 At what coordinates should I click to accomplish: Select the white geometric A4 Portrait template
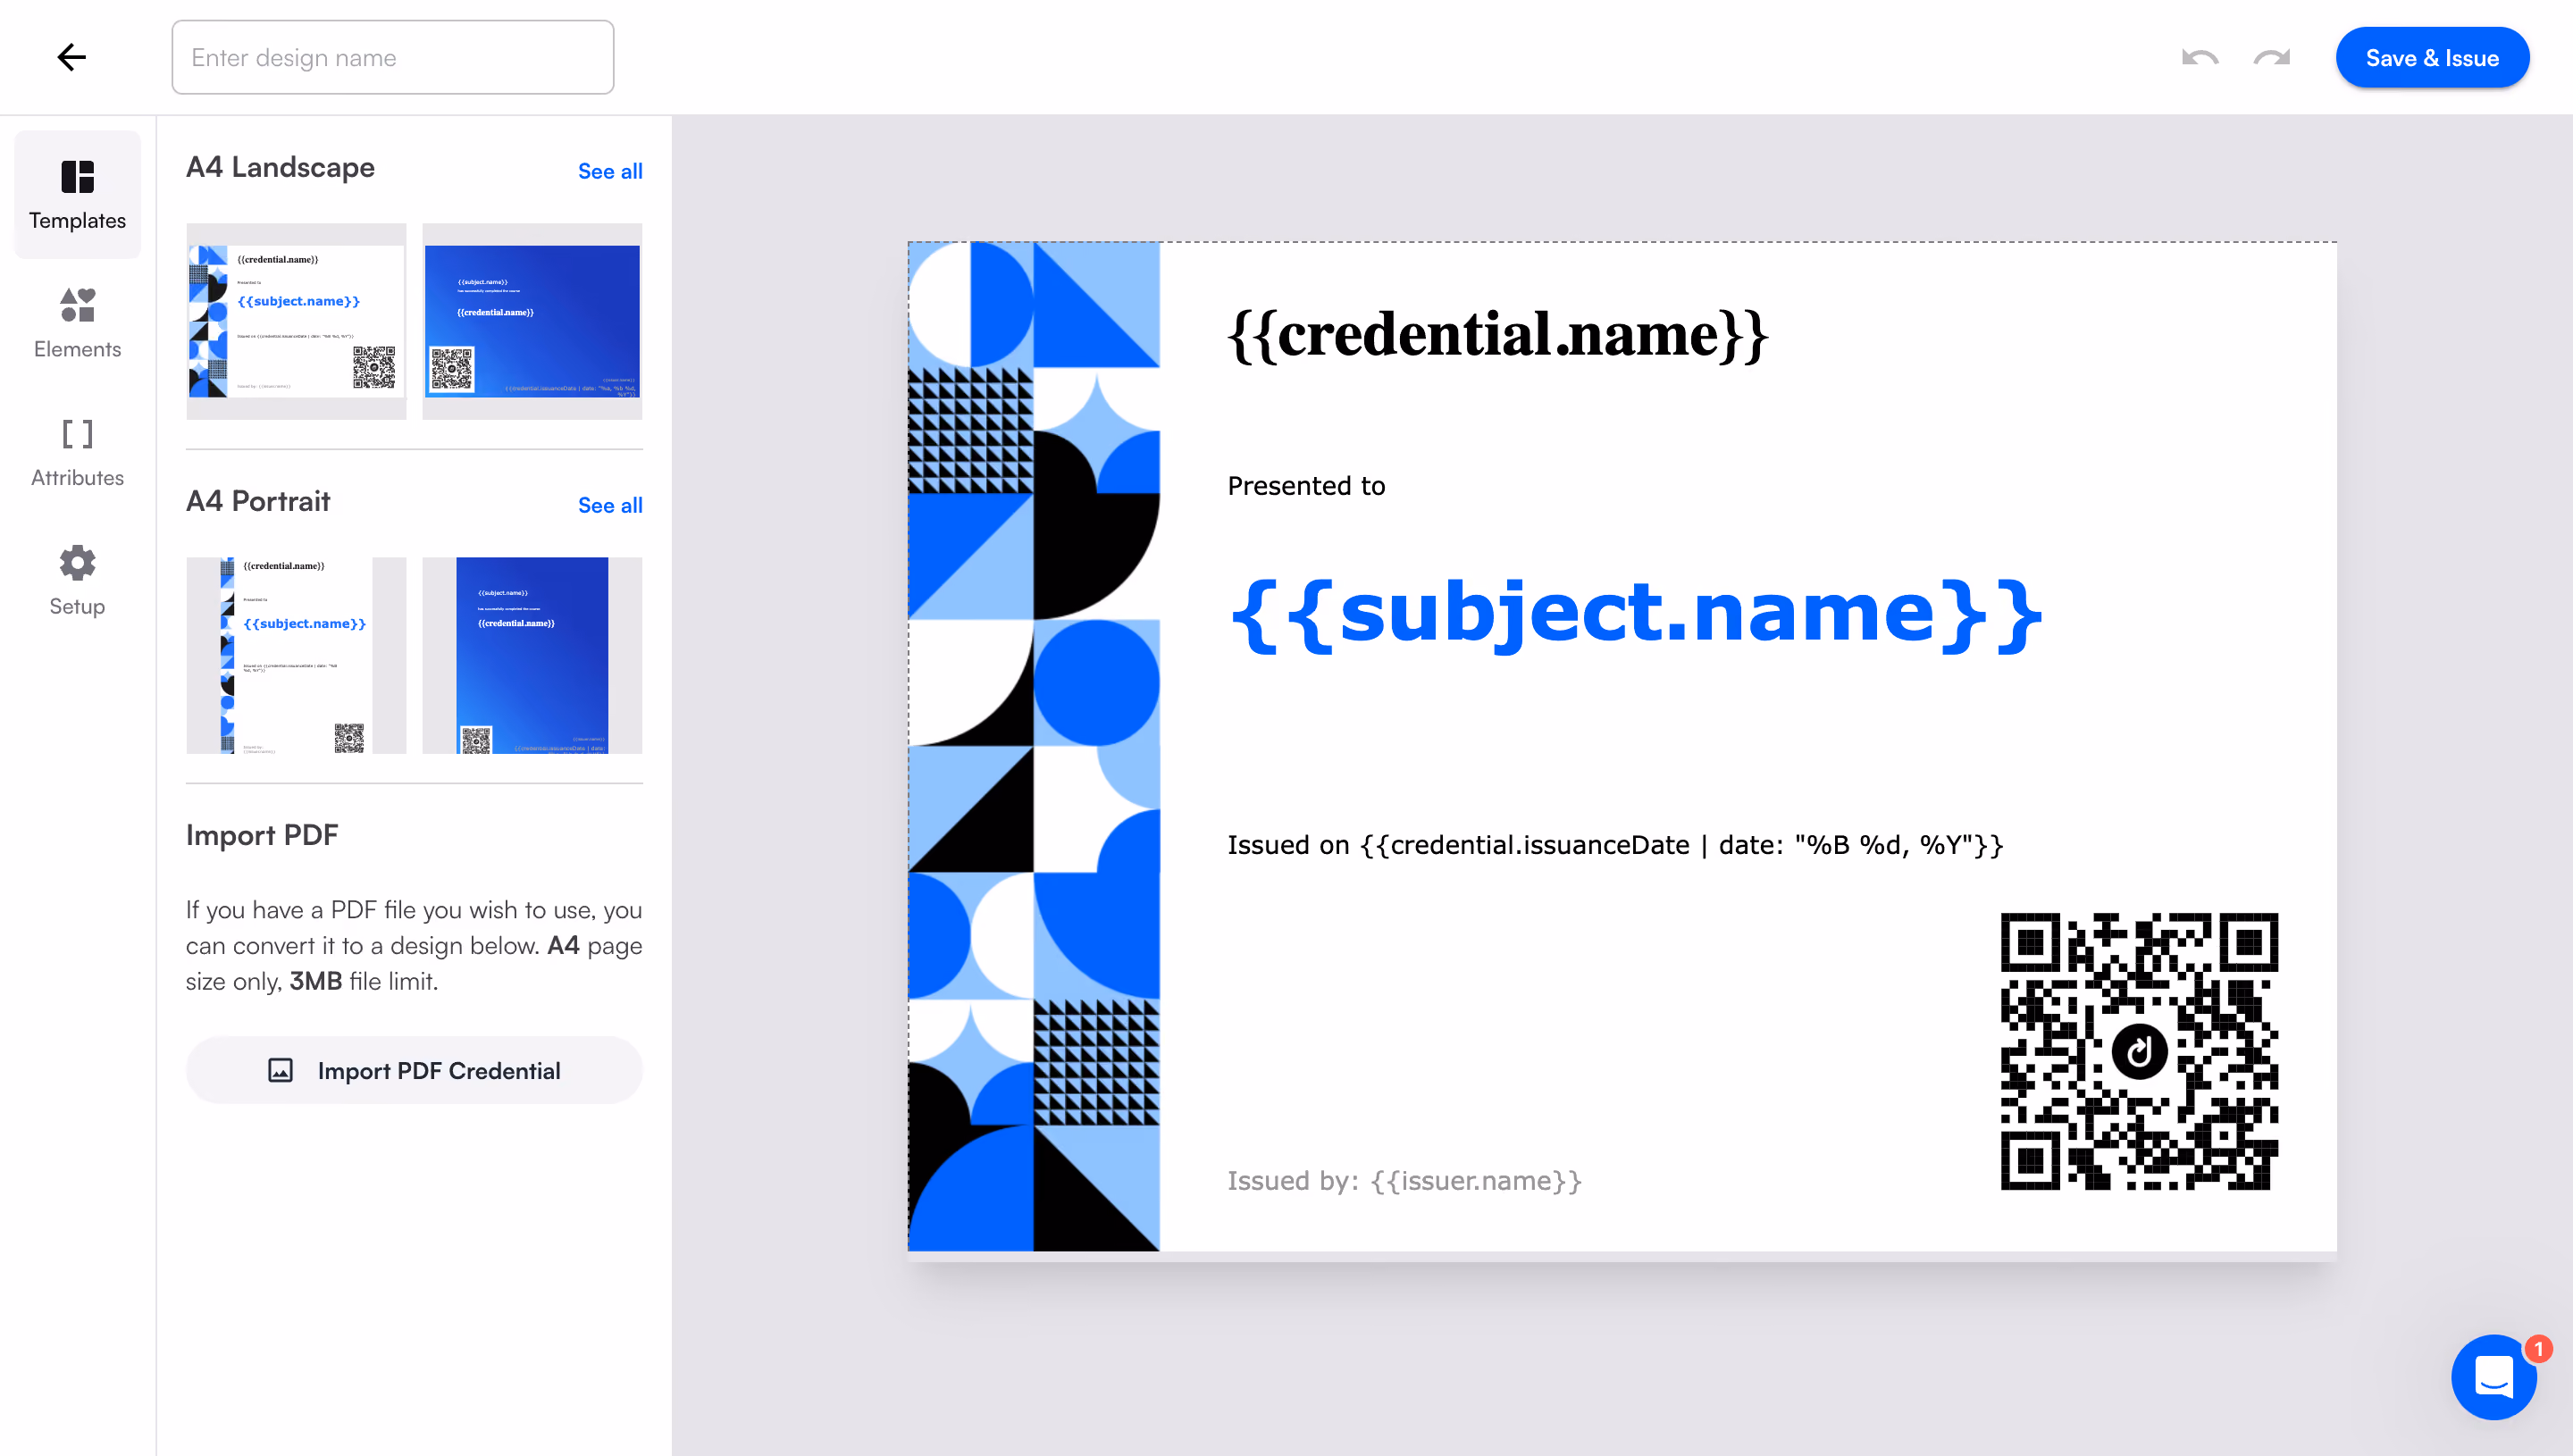[297, 655]
